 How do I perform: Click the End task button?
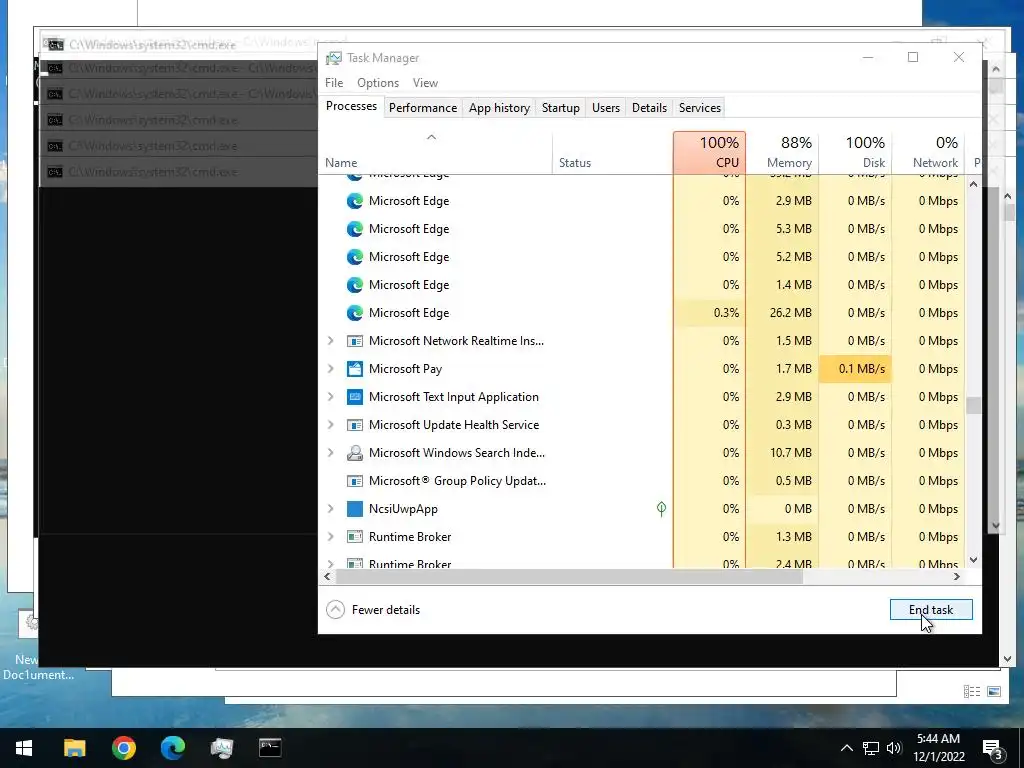[x=931, y=609]
